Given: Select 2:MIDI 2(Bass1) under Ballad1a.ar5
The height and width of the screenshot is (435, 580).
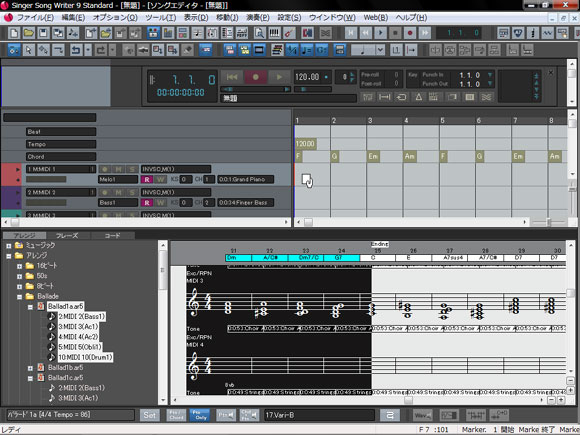Looking at the screenshot, I should [81, 317].
